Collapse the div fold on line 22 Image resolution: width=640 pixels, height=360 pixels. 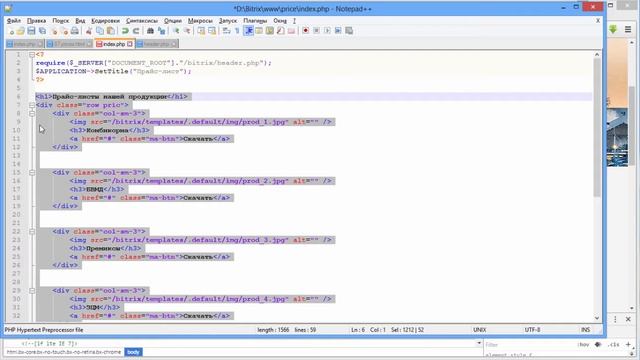[32, 231]
